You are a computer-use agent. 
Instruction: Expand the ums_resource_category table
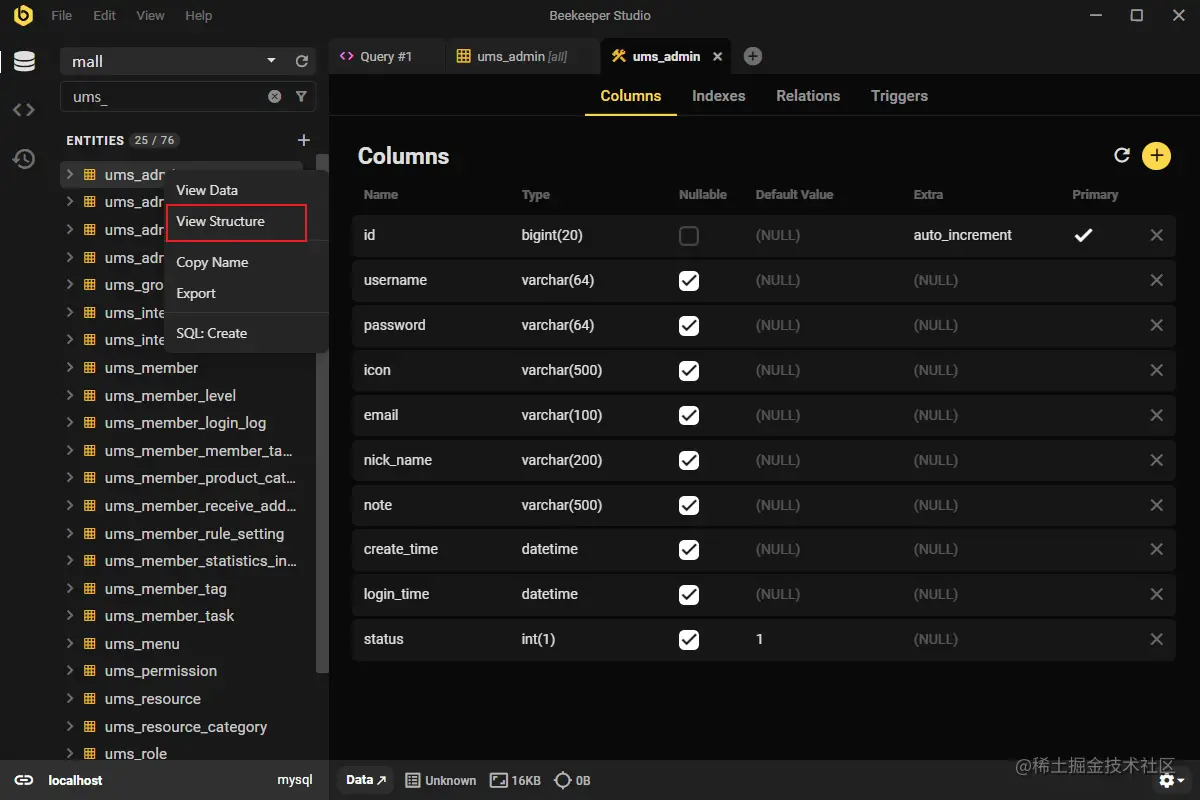point(70,727)
